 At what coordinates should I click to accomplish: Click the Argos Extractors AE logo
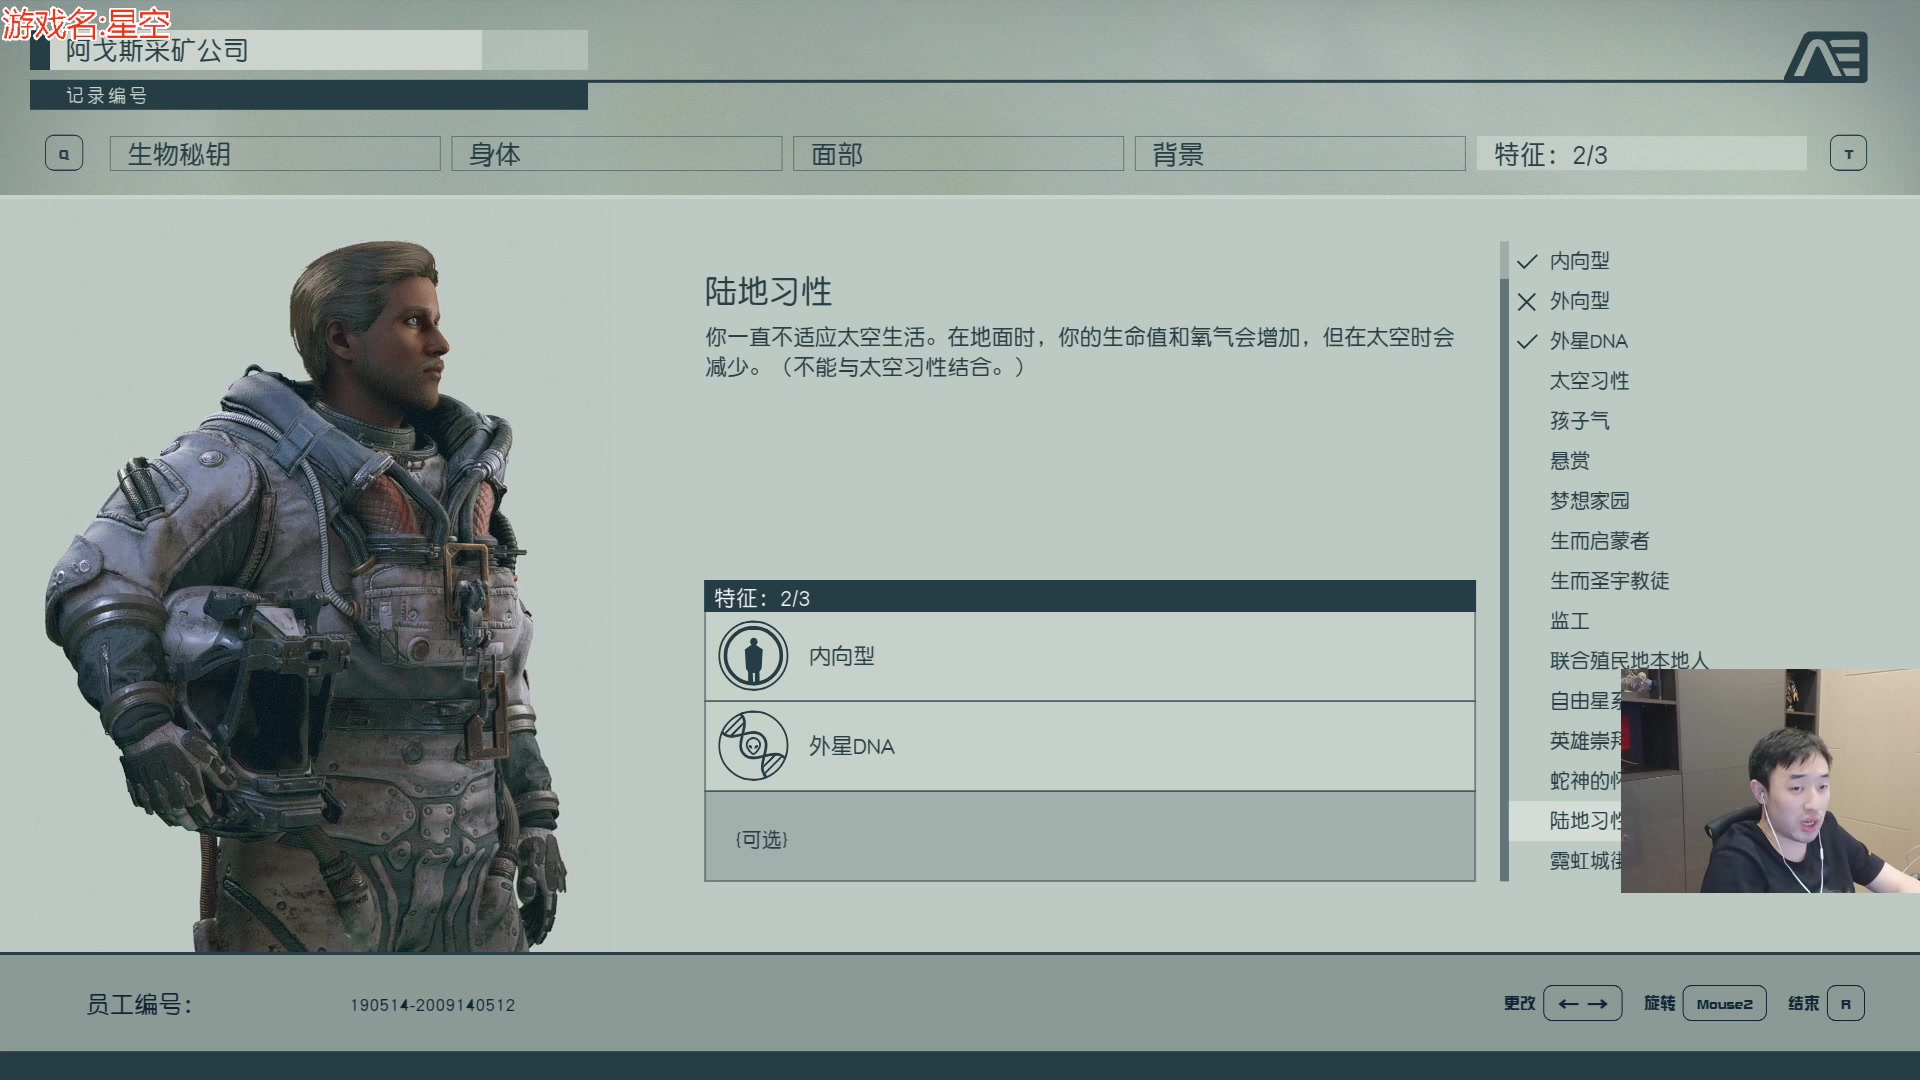pos(1826,57)
